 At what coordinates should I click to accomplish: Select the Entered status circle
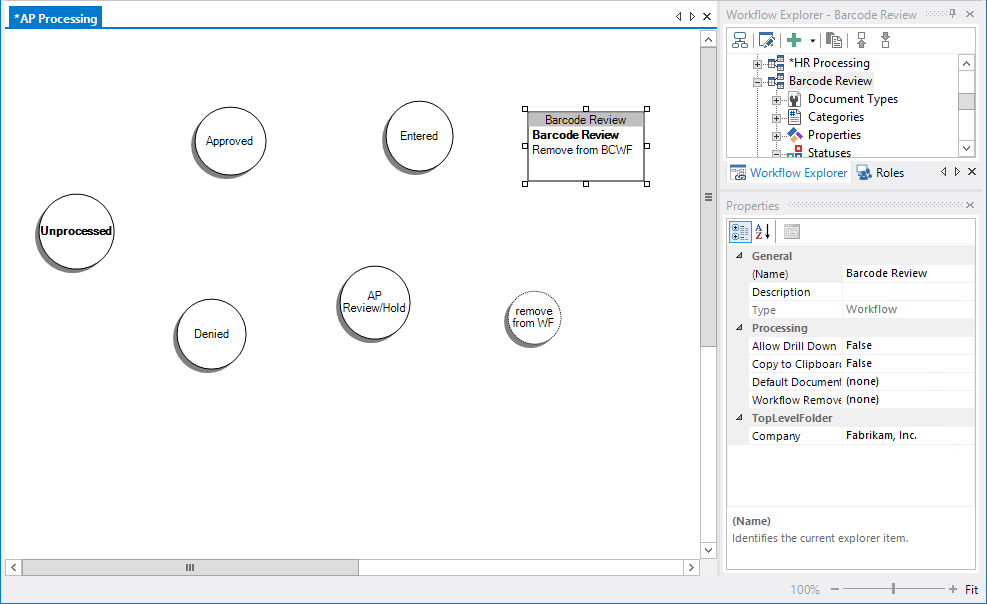[419, 136]
